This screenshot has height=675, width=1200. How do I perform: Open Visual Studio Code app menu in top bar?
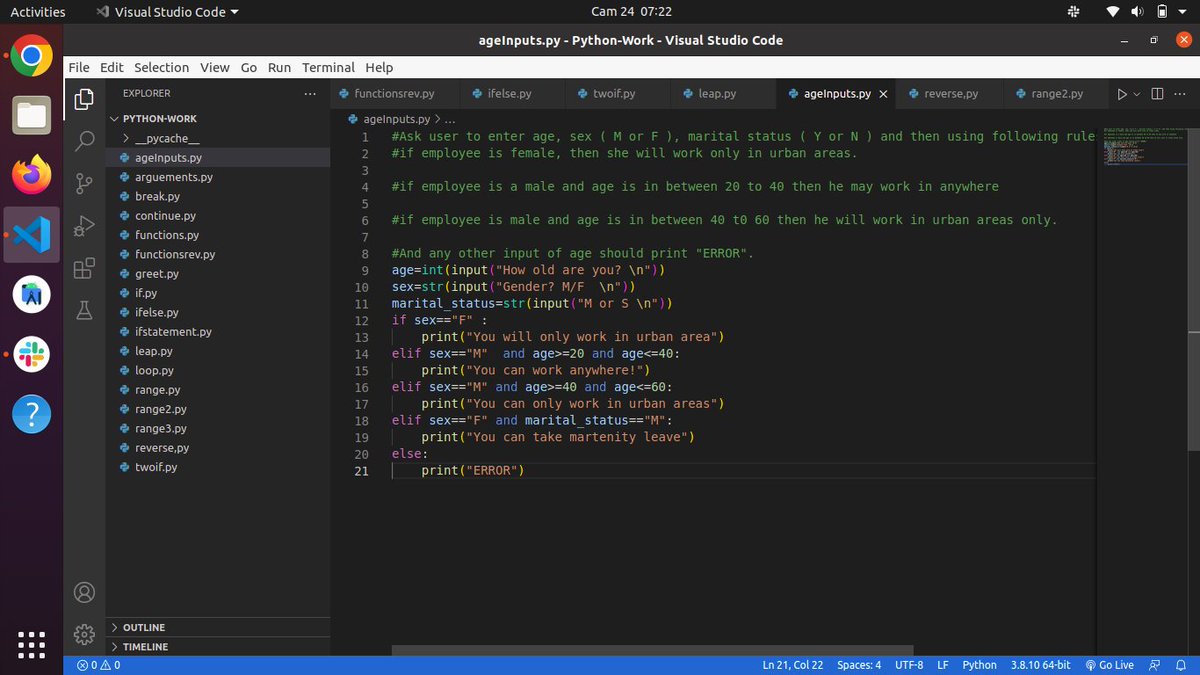pyautogui.click(x=168, y=12)
